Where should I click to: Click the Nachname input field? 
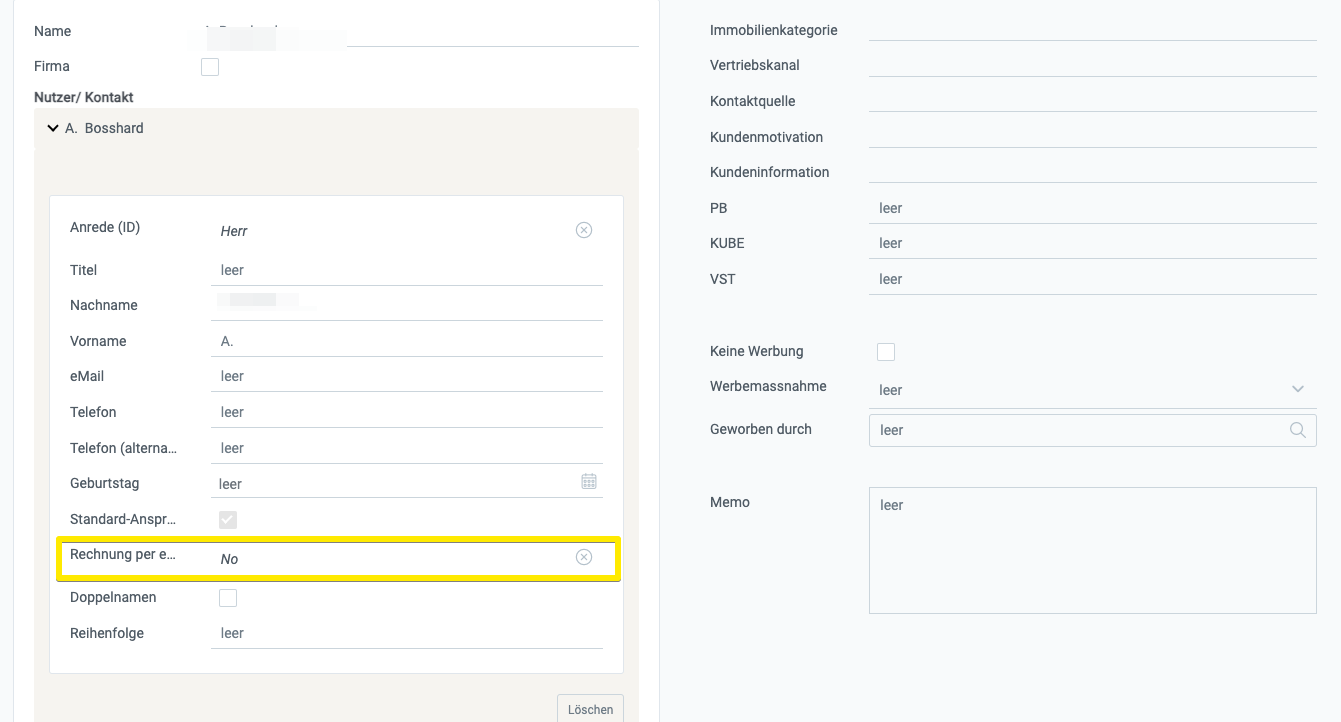pyautogui.click(x=407, y=304)
